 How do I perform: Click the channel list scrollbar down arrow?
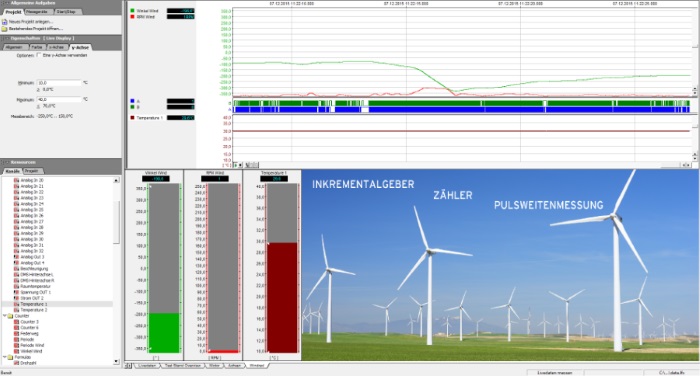click(x=117, y=362)
